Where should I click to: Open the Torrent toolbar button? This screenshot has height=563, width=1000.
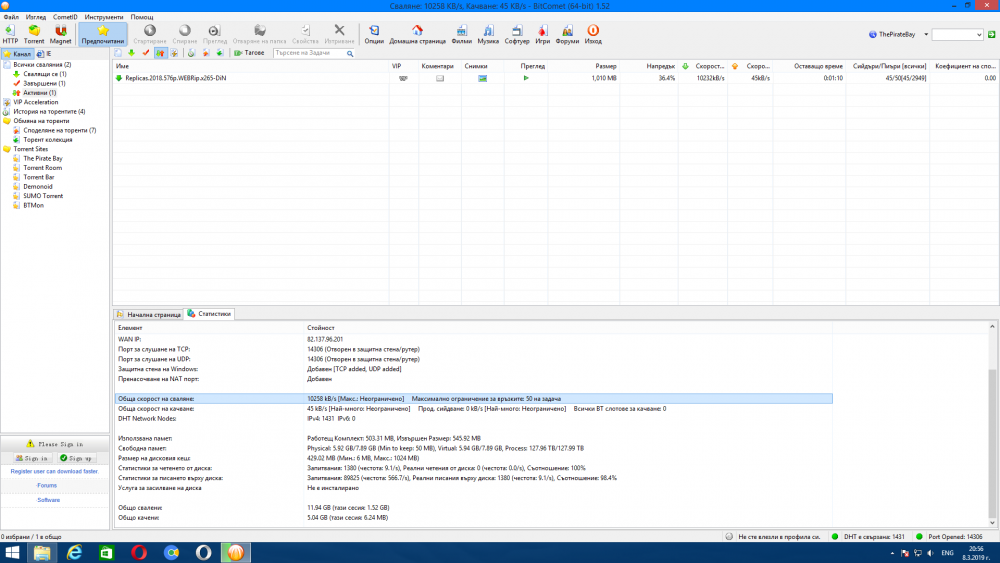[x=34, y=34]
